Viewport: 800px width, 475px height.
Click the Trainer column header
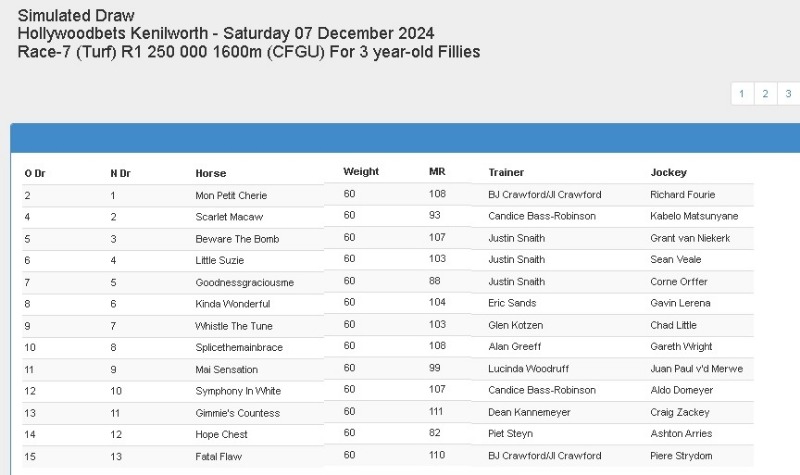[x=506, y=172]
